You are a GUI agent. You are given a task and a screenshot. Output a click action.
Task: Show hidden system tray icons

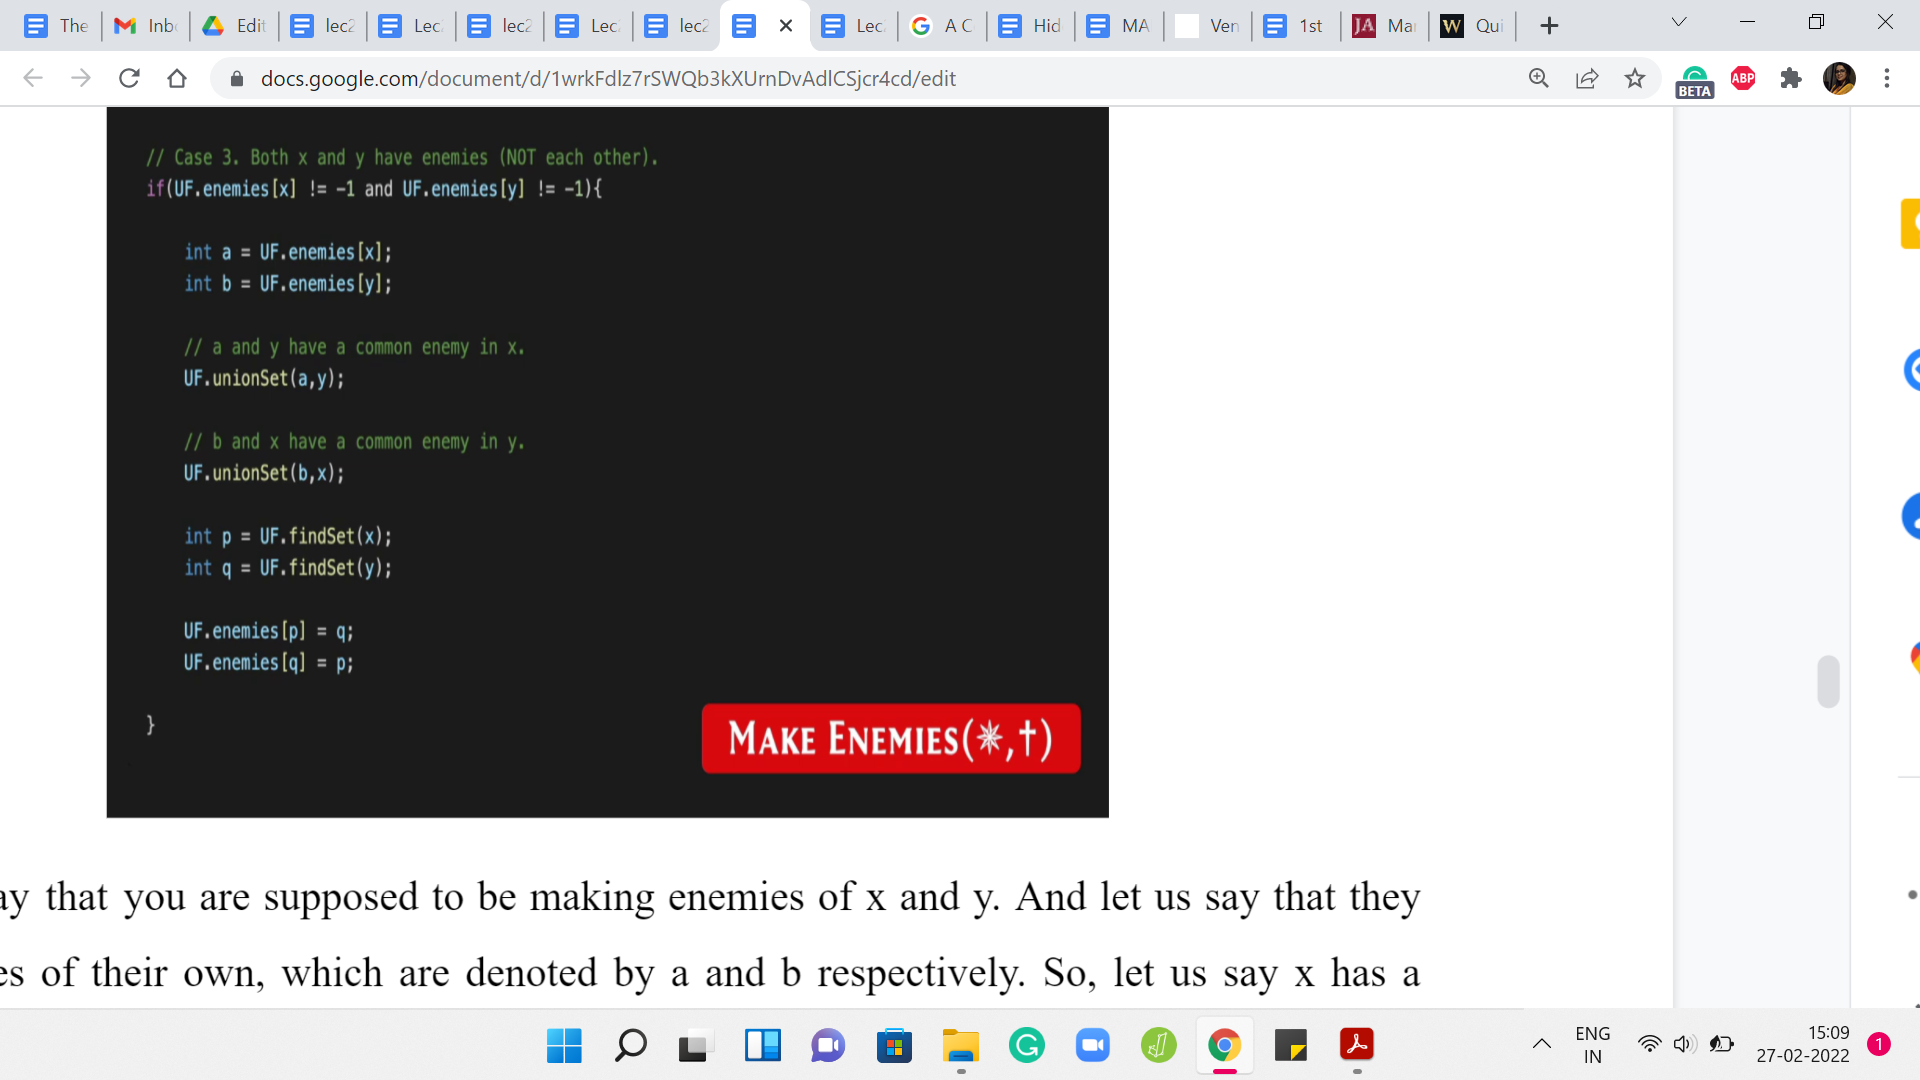click(1542, 1044)
